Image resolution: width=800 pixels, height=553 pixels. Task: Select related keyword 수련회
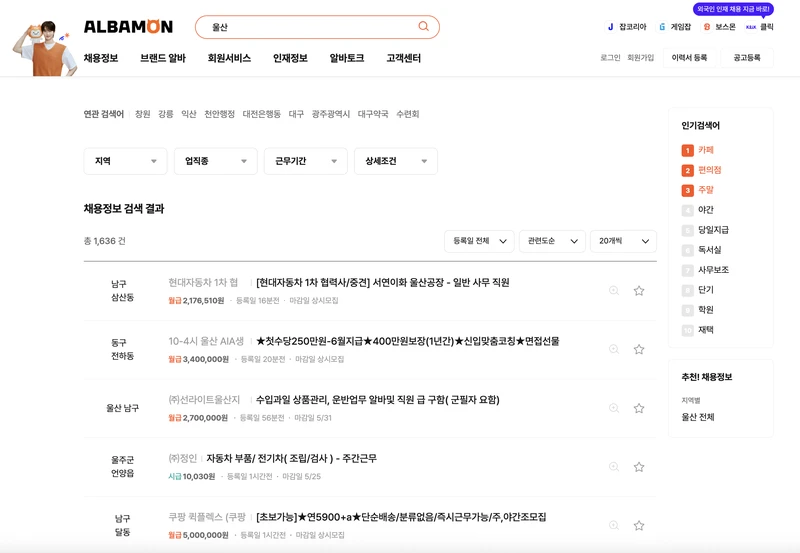tap(408, 114)
